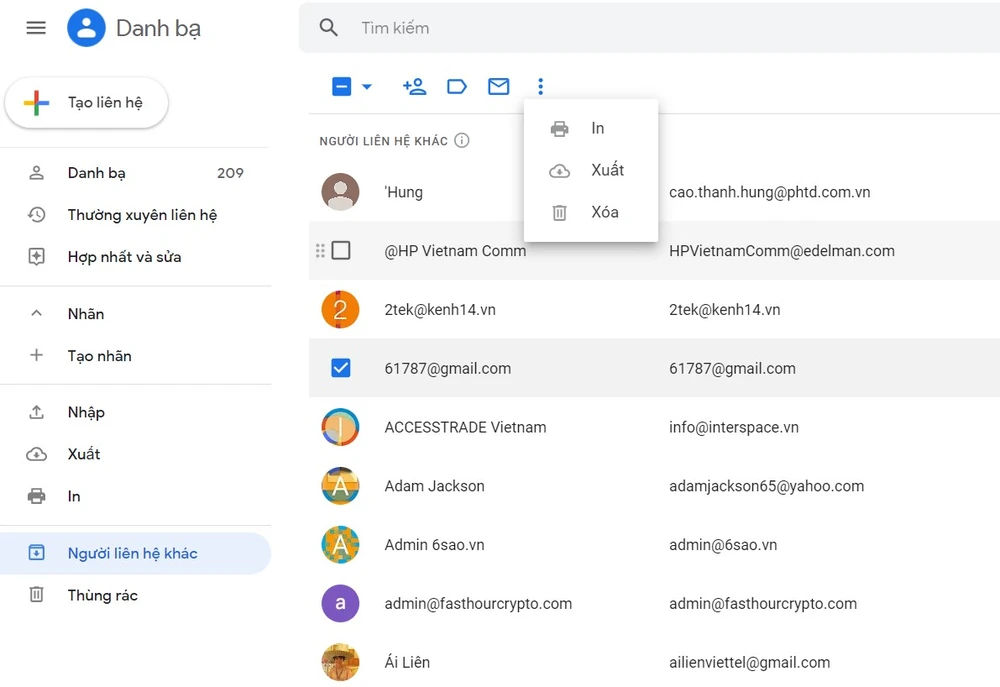This screenshot has height=687, width=1000.
Task: Open the add-to-contacts icon in toolbar
Action: click(x=414, y=87)
